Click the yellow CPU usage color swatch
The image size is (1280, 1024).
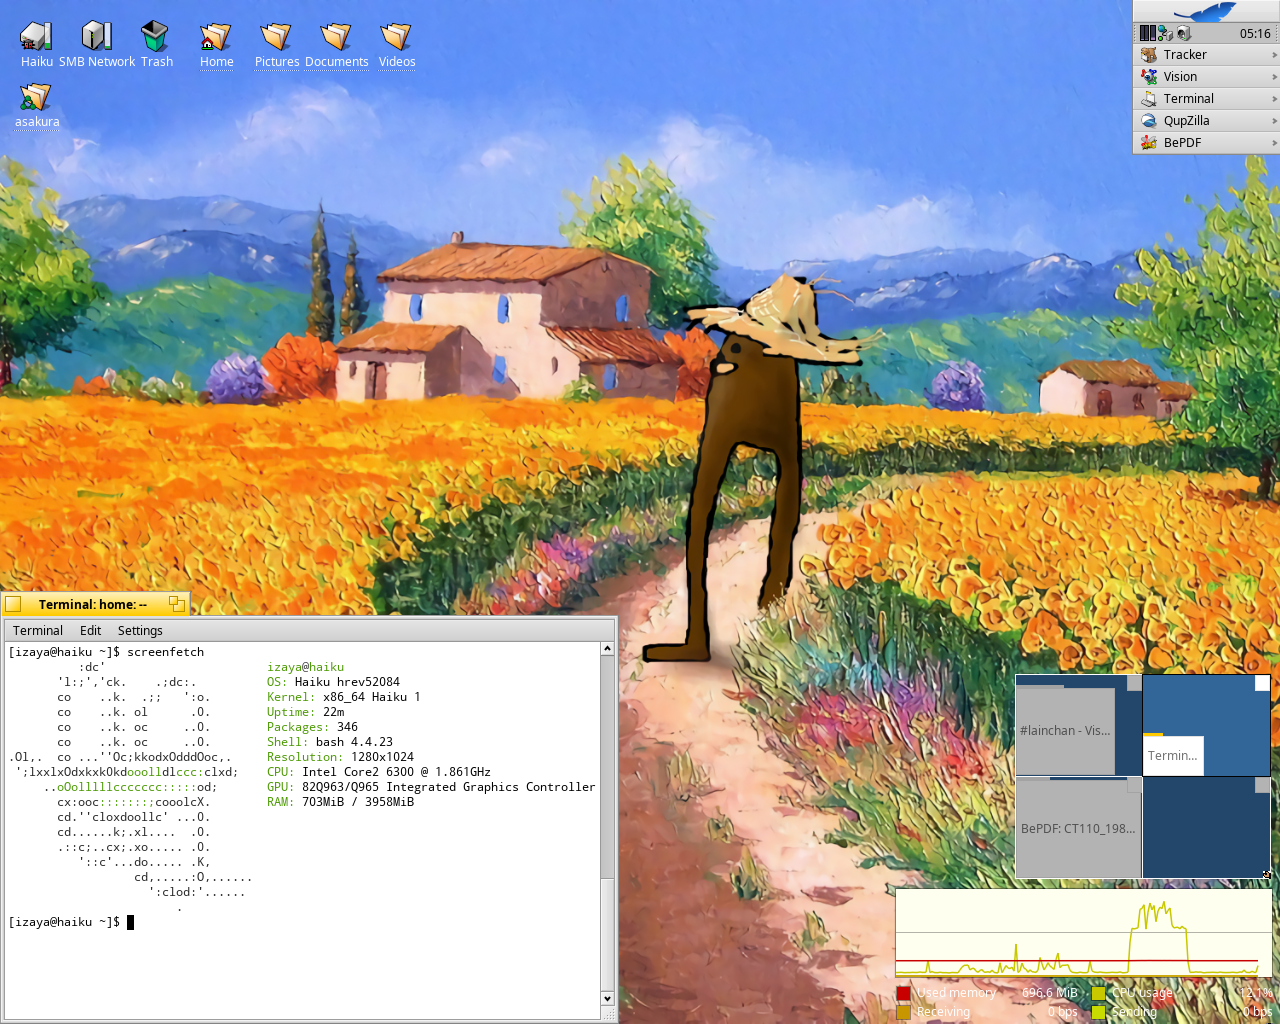point(1099,993)
